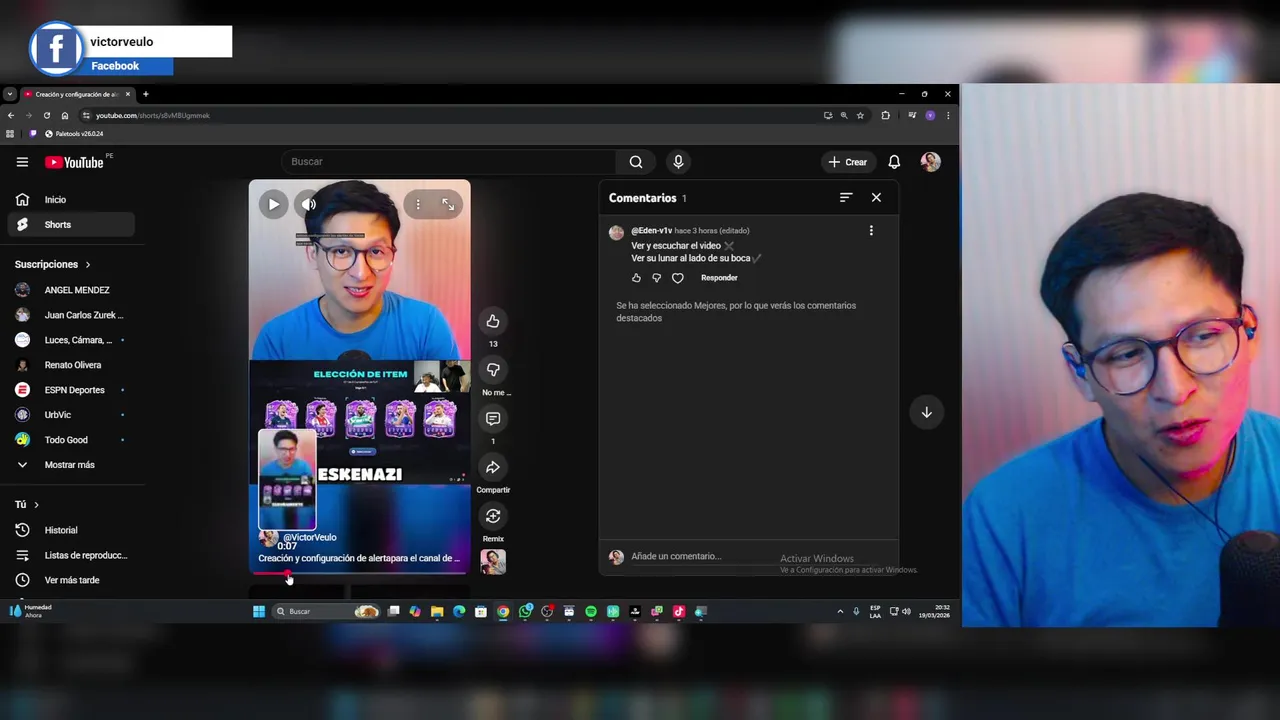Viewport: 1280px width, 720px height.
Task: Open Ver más tarde
Action: pyautogui.click(x=70, y=580)
